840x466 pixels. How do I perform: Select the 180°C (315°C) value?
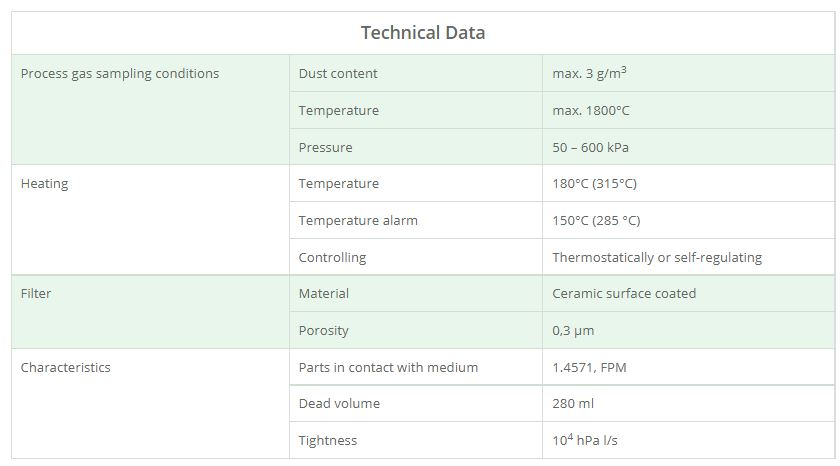point(594,184)
